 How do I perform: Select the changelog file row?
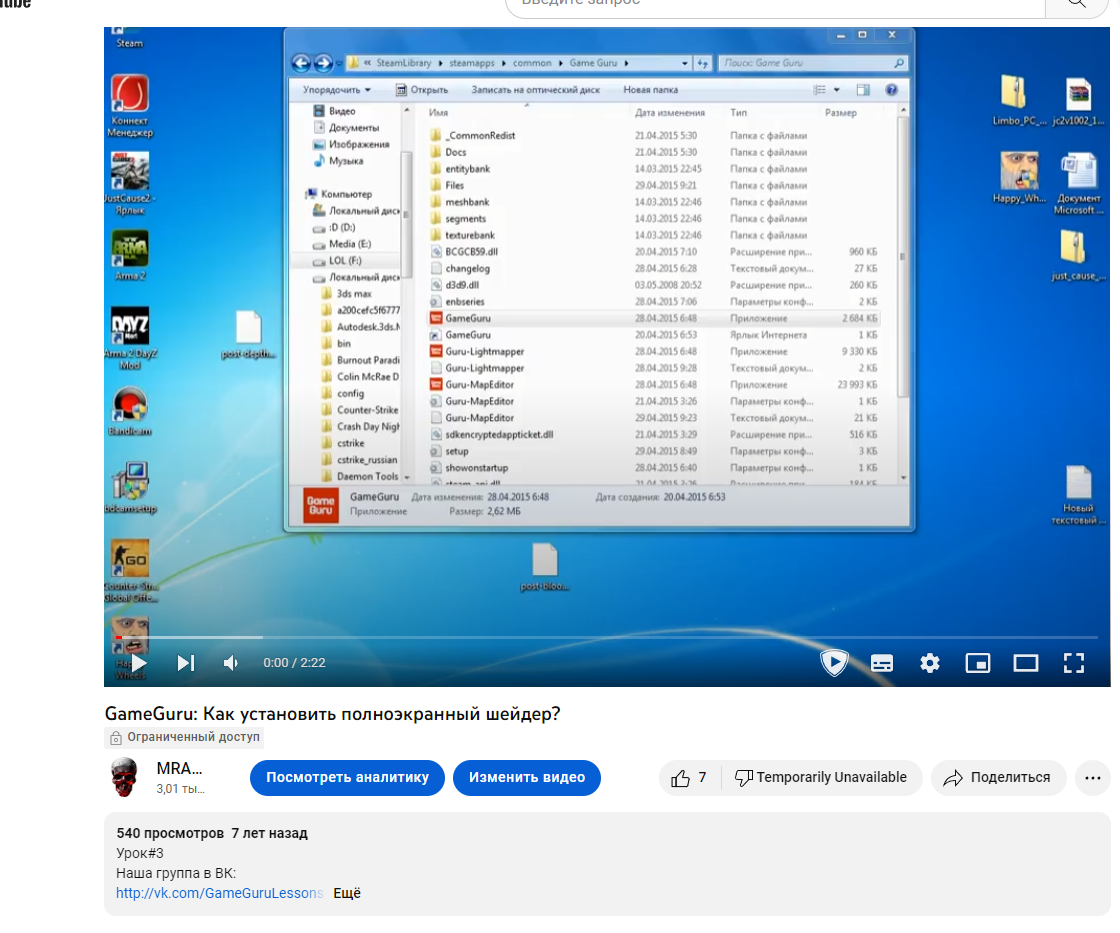pyautogui.click(x=654, y=269)
